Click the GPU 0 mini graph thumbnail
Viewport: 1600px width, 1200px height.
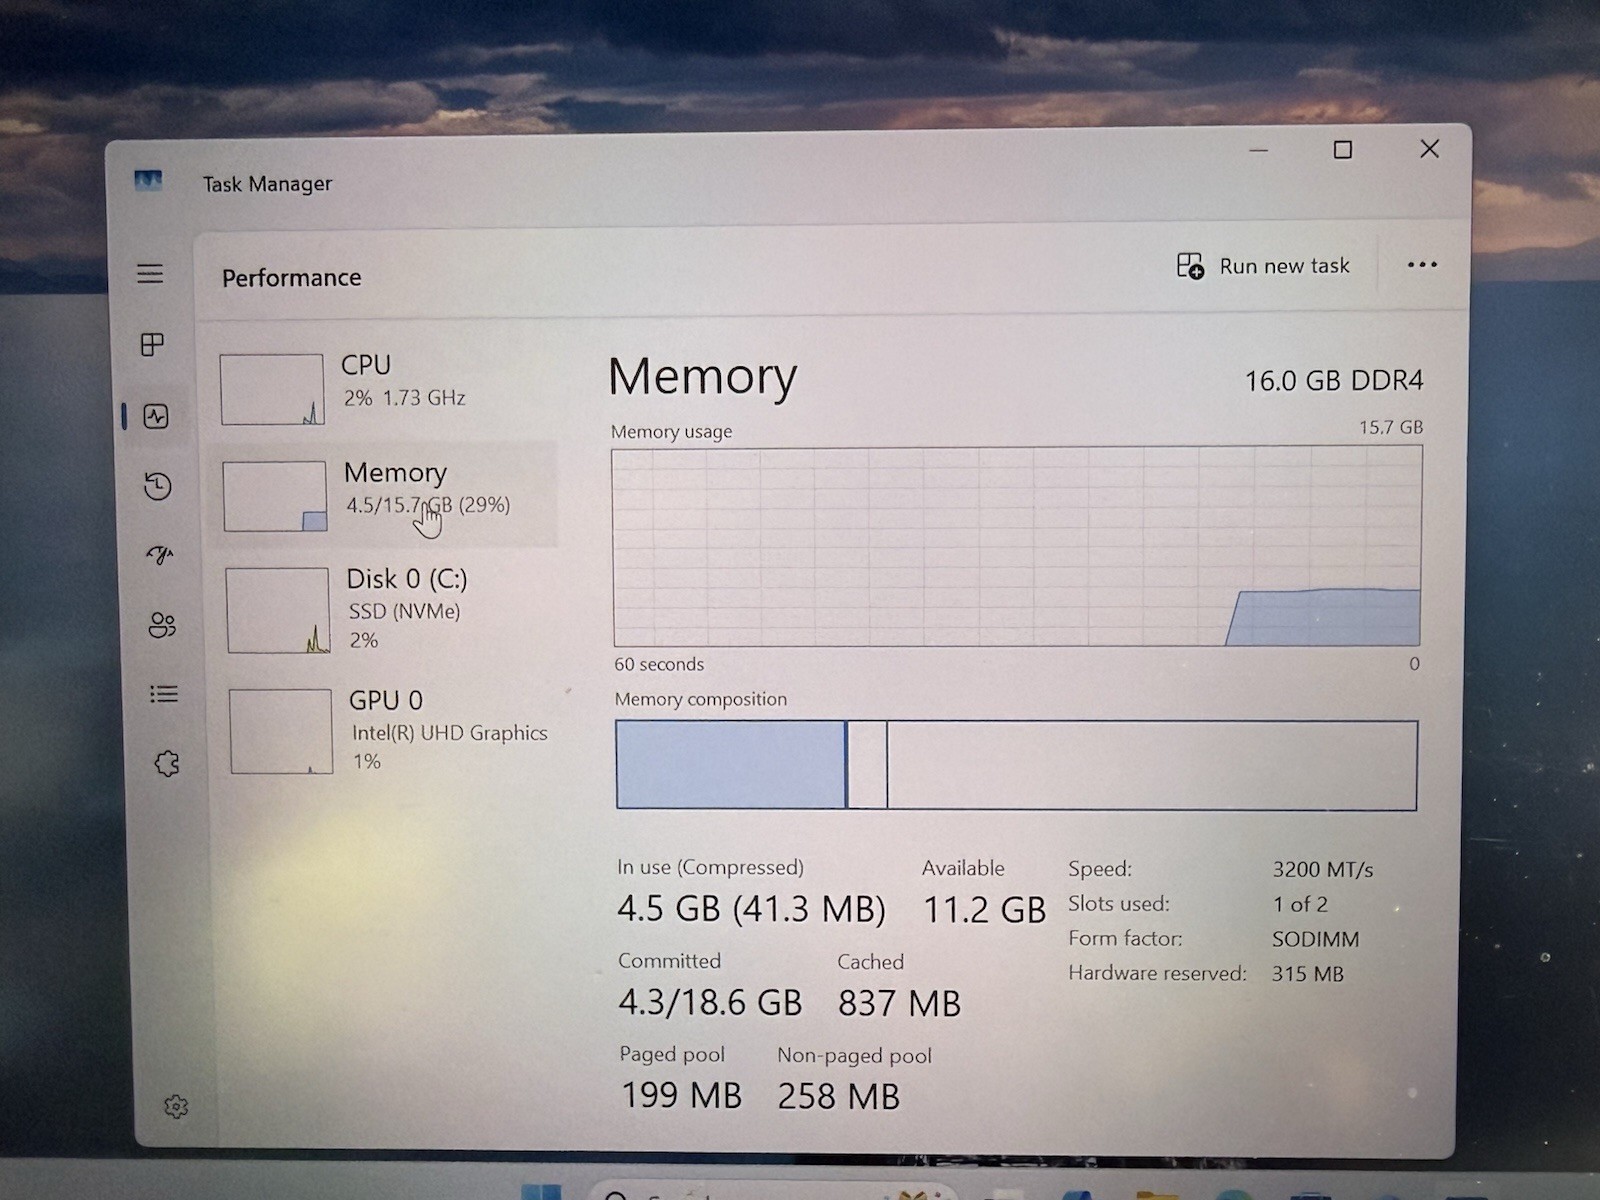coord(281,731)
